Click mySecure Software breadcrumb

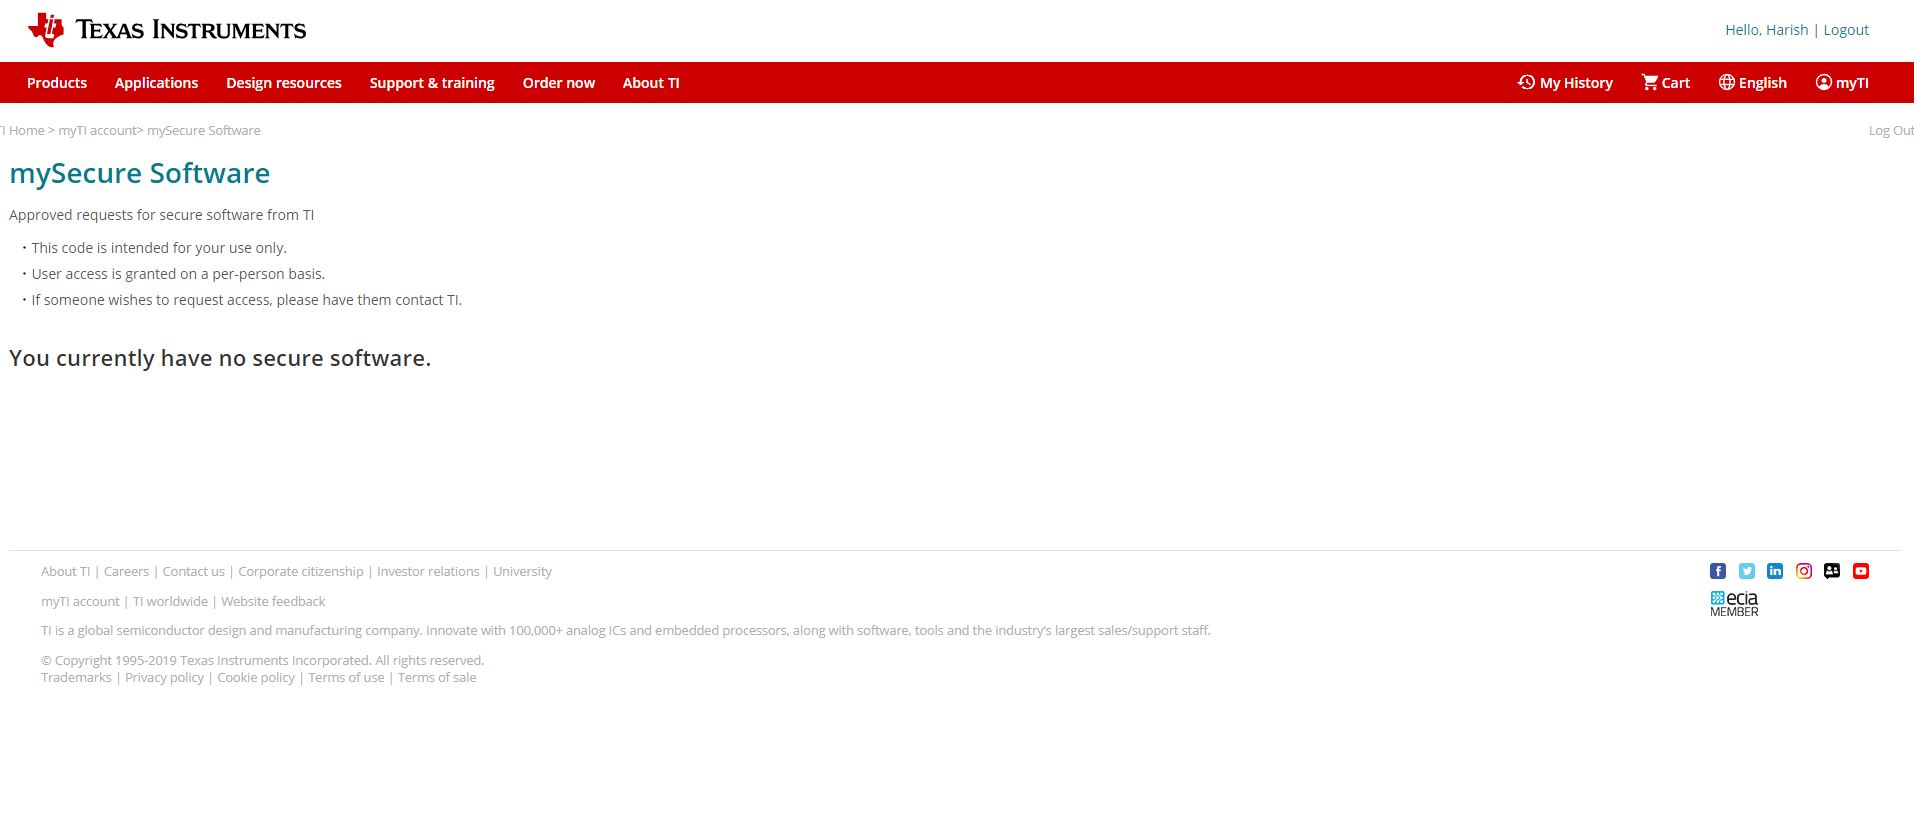(204, 131)
